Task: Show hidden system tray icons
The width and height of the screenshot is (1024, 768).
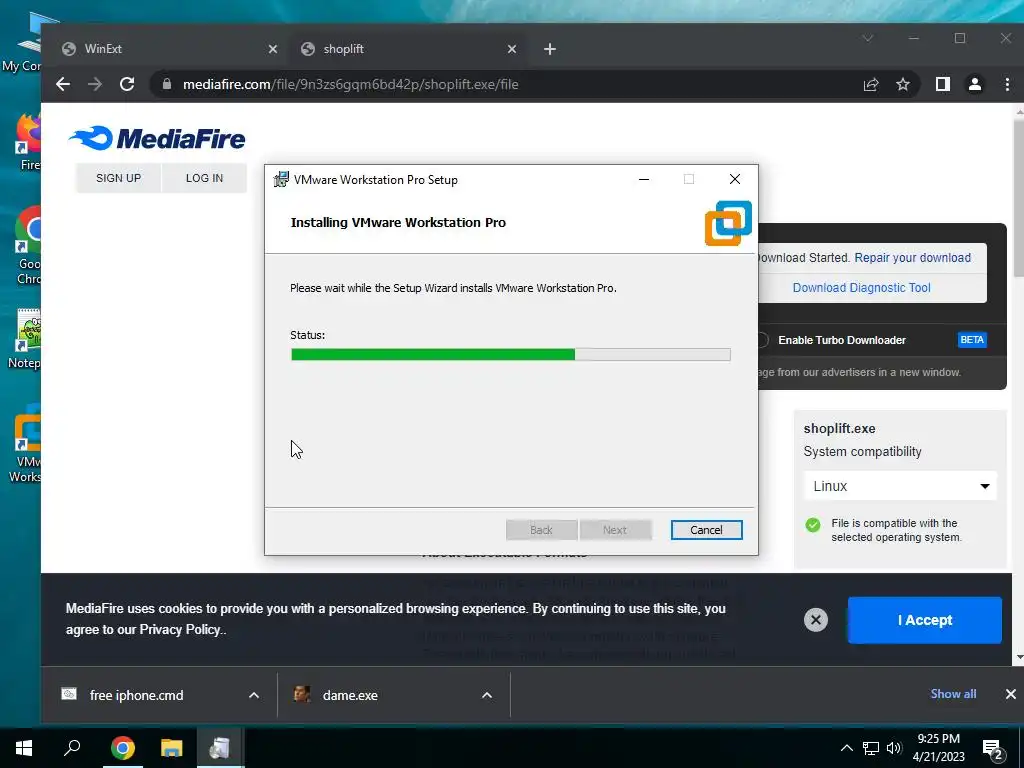Action: pos(846,748)
